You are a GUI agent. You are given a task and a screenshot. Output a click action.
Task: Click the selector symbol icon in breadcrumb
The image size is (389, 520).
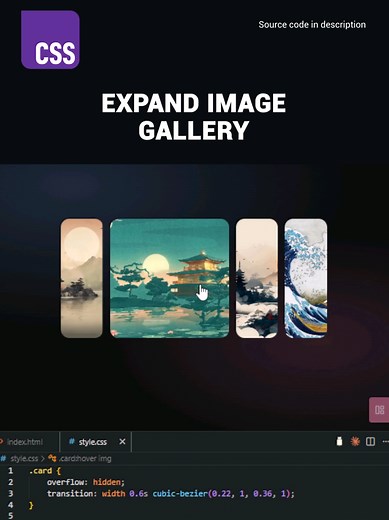52,458
